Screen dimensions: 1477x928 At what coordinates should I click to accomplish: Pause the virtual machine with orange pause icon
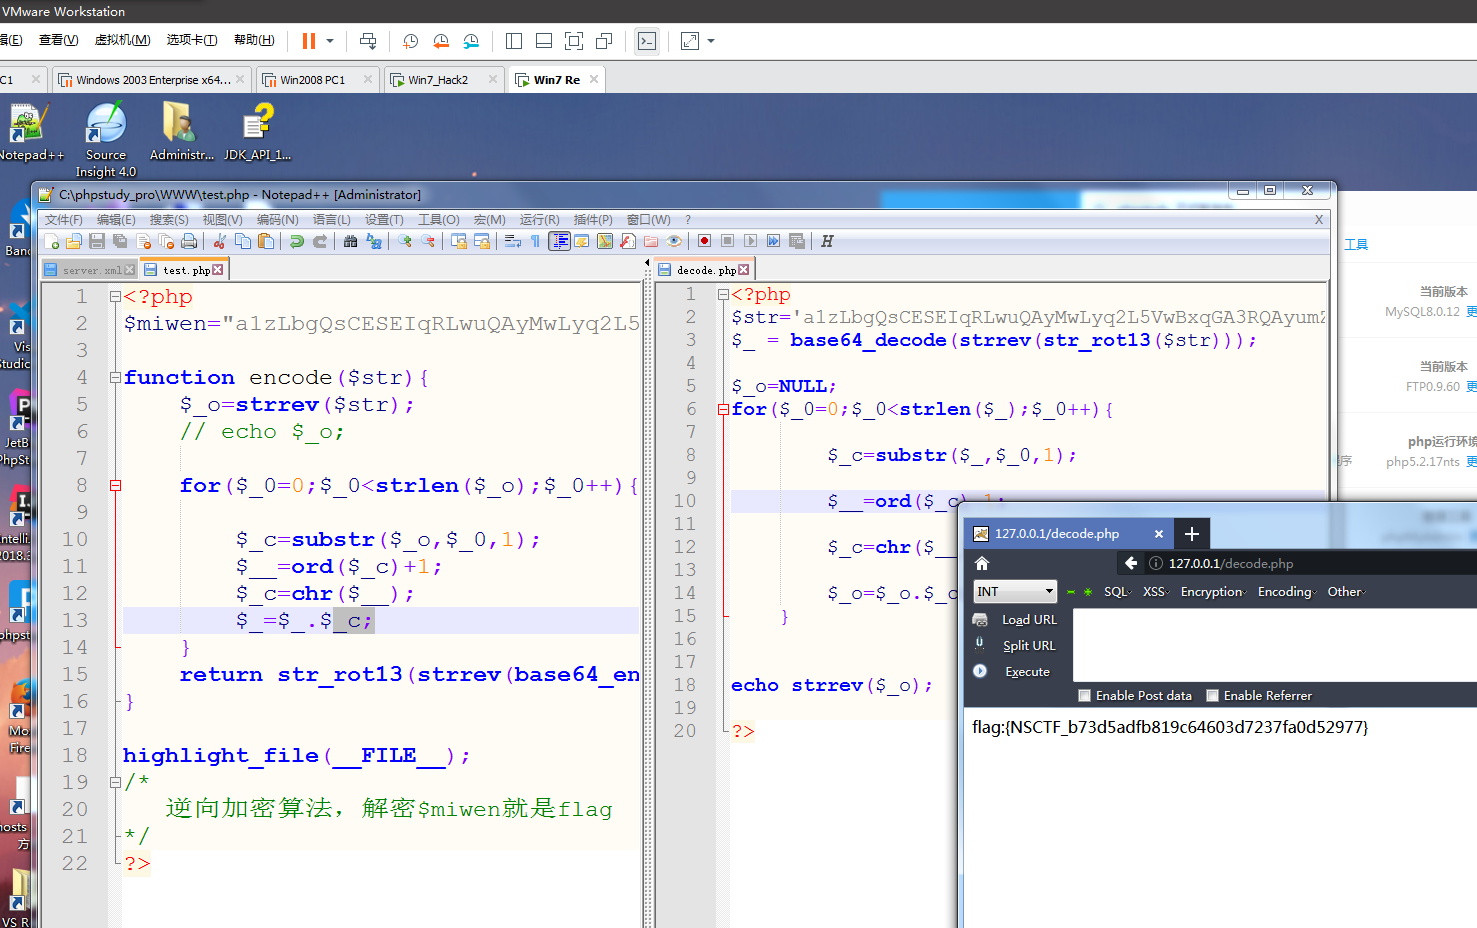click(x=308, y=41)
